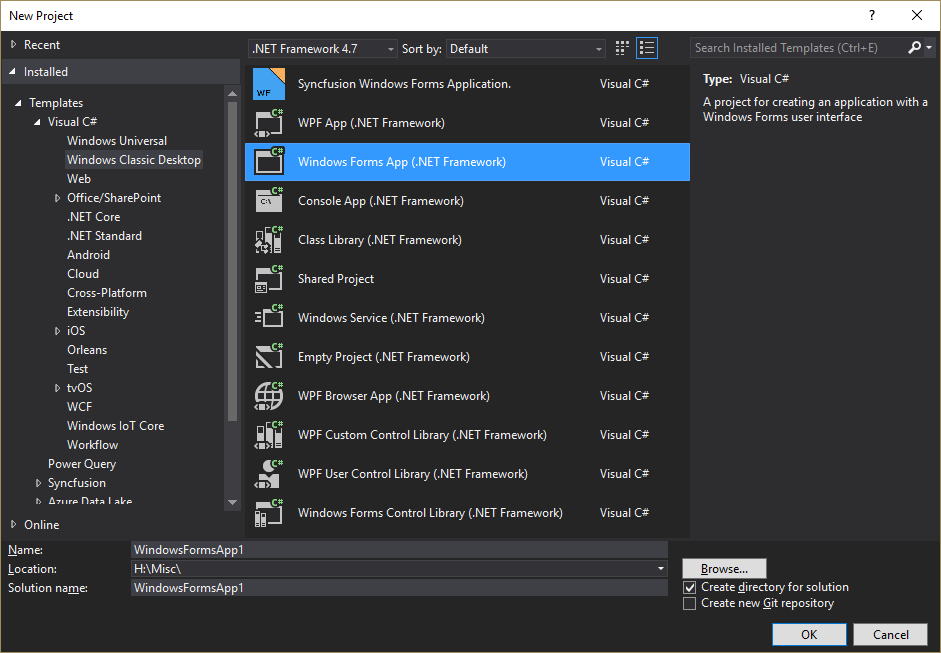Collapse the Templates tree node
The width and height of the screenshot is (941, 653).
pyautogui.click(x=19, y=103)
